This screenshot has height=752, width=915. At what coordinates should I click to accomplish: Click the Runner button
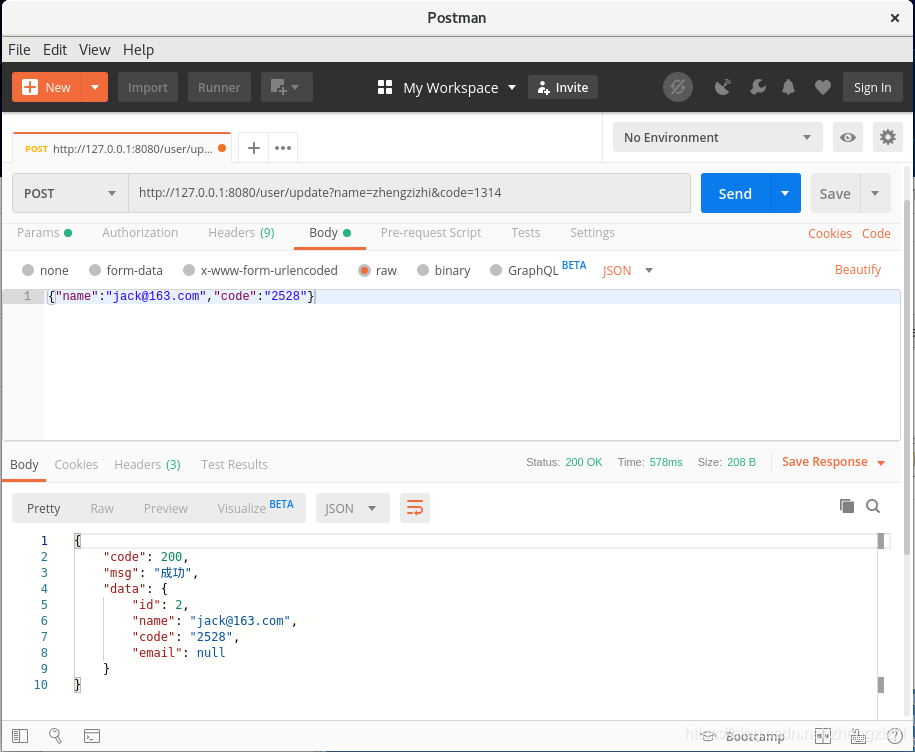[219, 88]
